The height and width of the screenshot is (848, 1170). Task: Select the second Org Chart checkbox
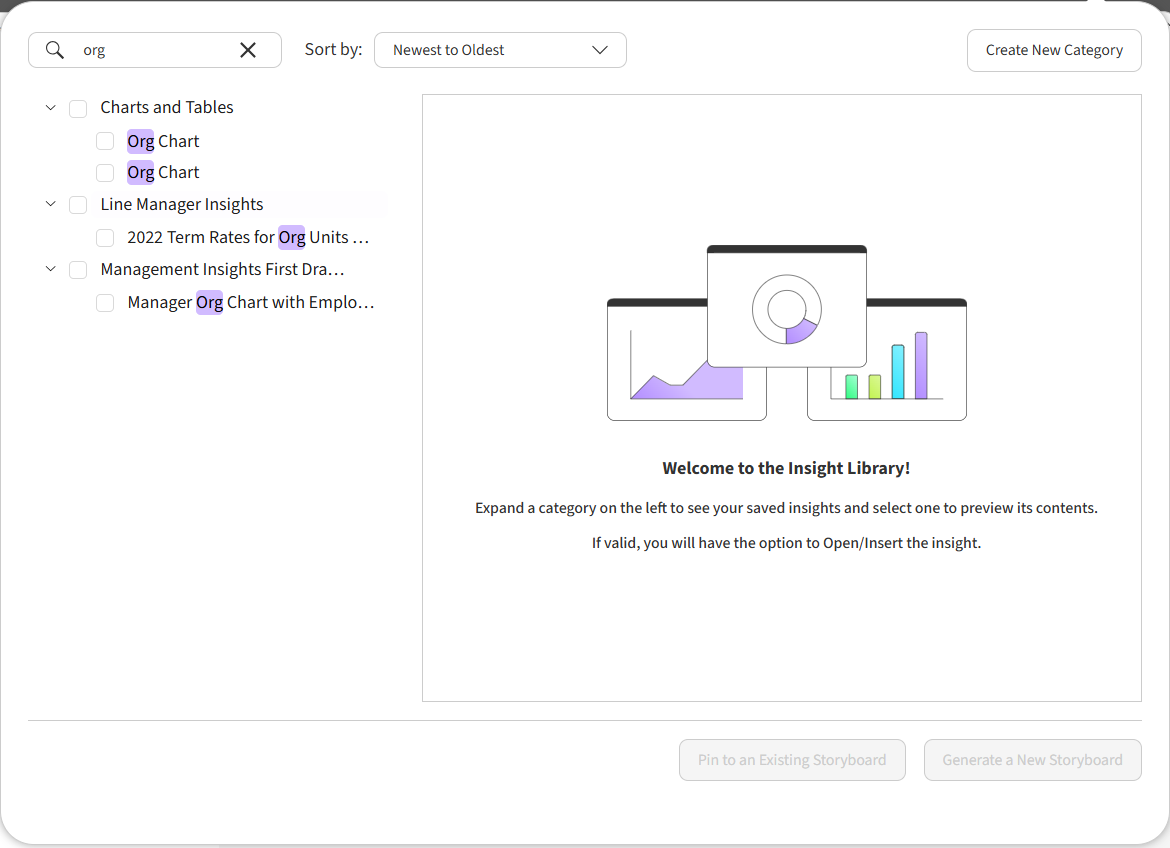pyautogui.click(x=105, y=173)
